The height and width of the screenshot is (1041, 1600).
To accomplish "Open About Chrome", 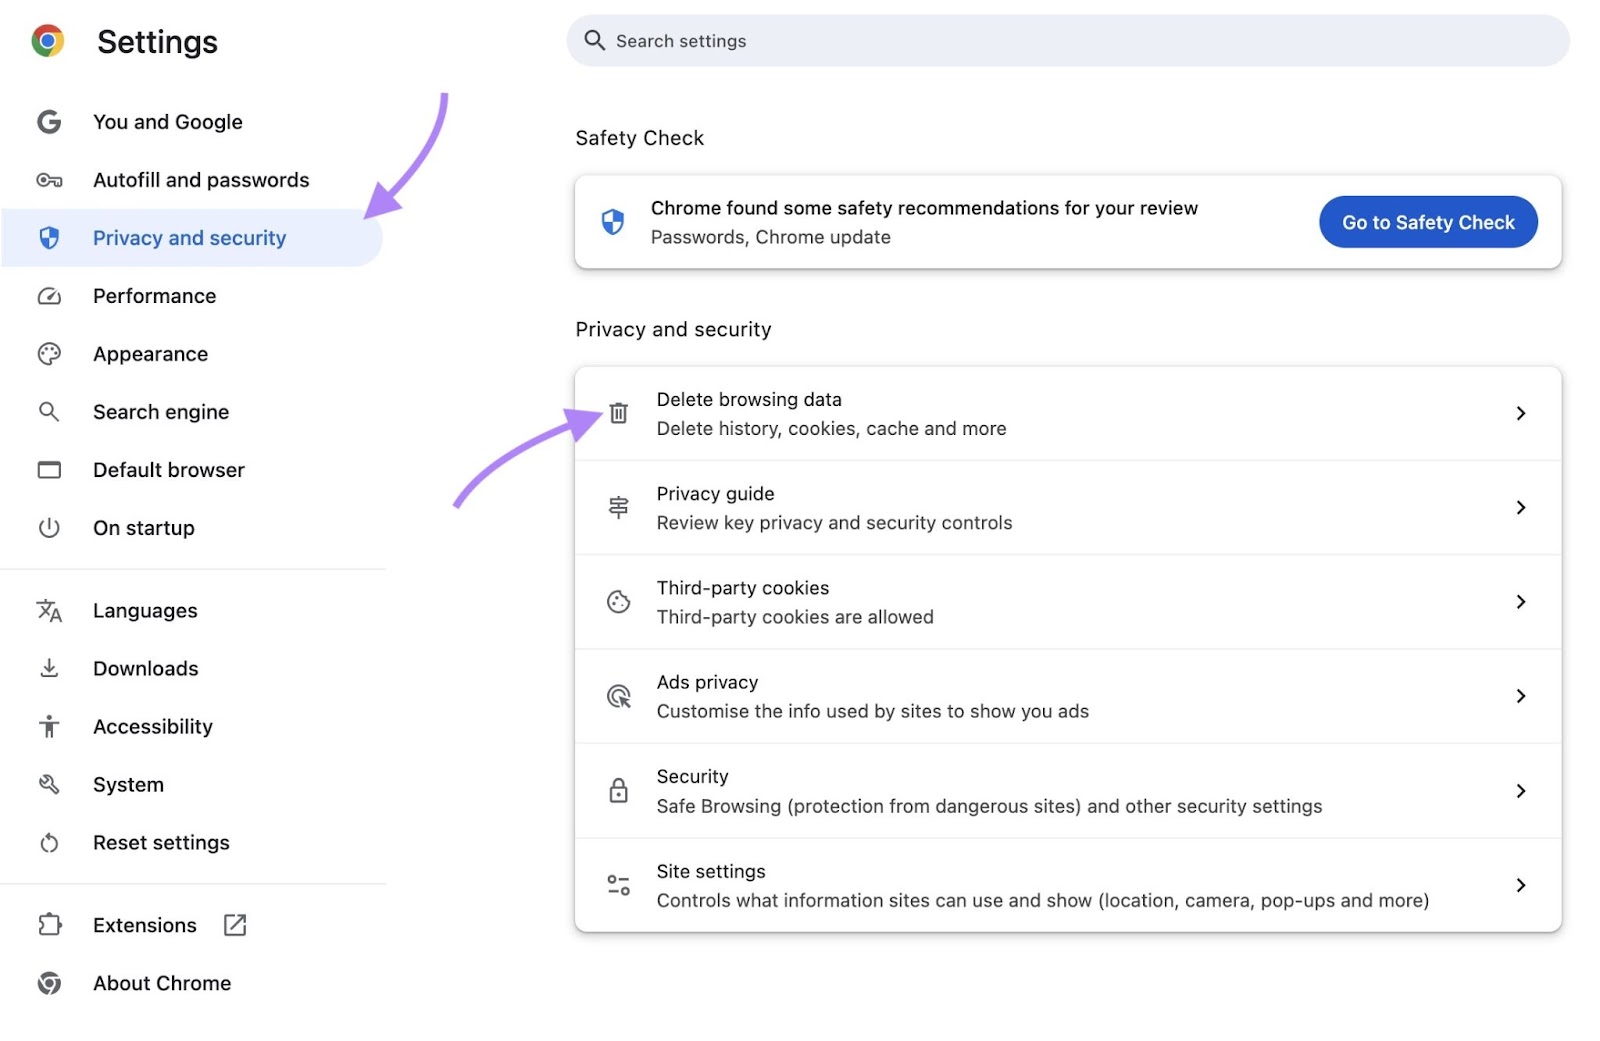I will (x=162, y=983).
